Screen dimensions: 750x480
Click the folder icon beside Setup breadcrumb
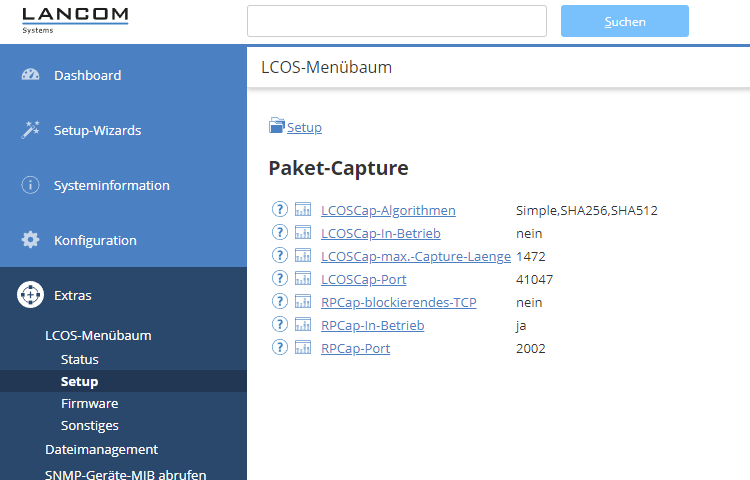(x=277, y=126)
